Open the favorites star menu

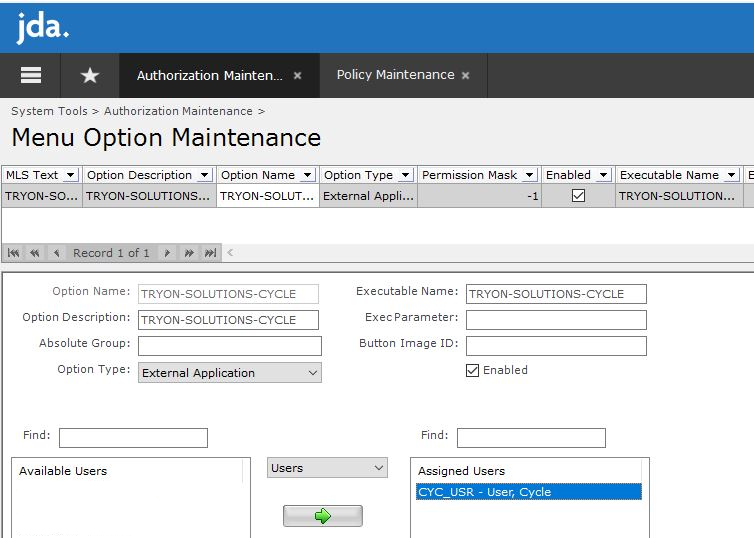click(90, 75)
